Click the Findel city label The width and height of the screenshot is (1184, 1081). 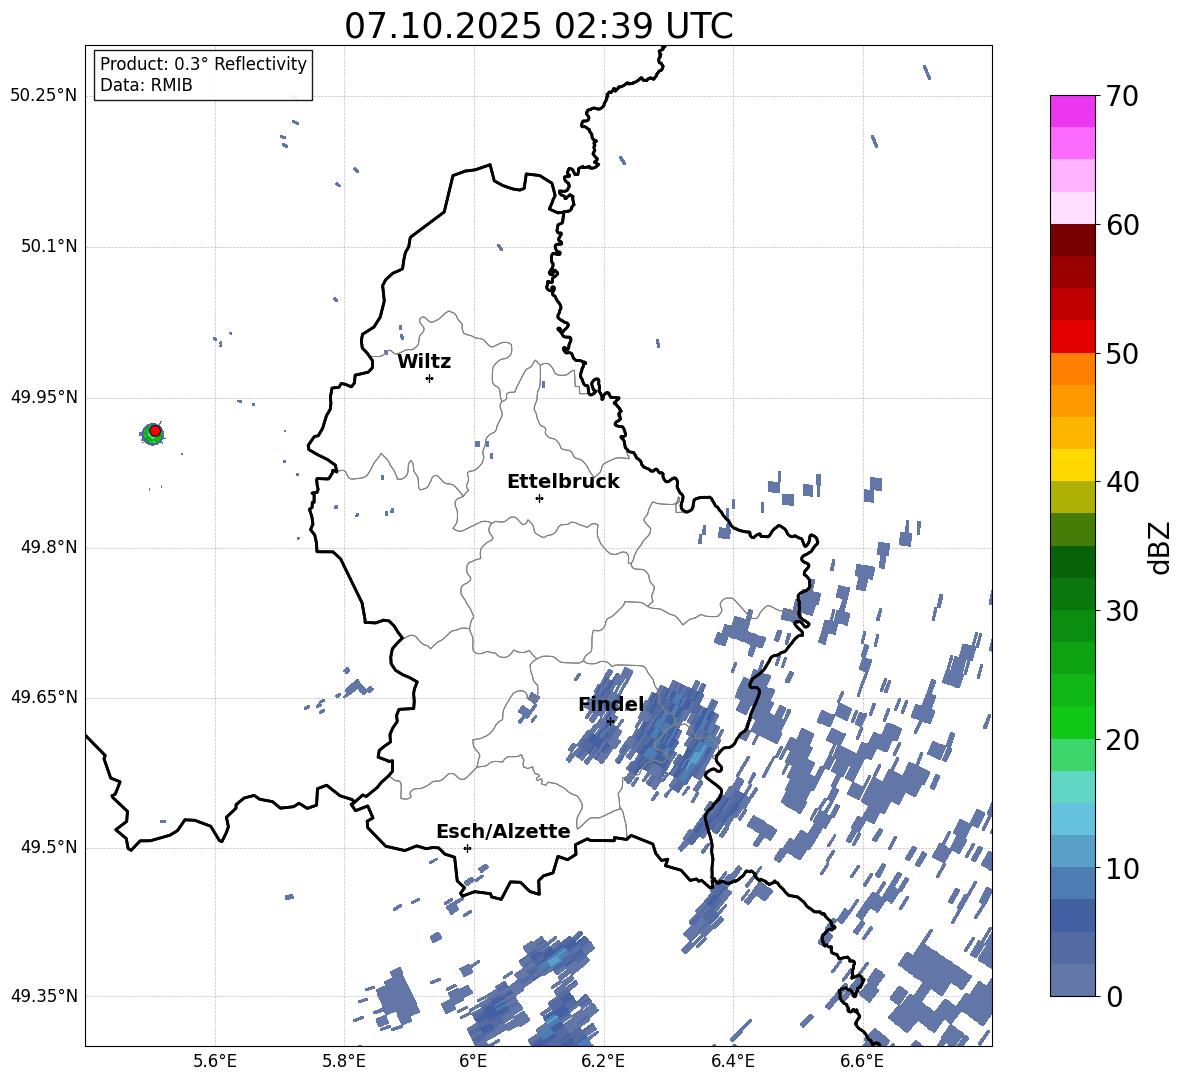pos(611,704)
